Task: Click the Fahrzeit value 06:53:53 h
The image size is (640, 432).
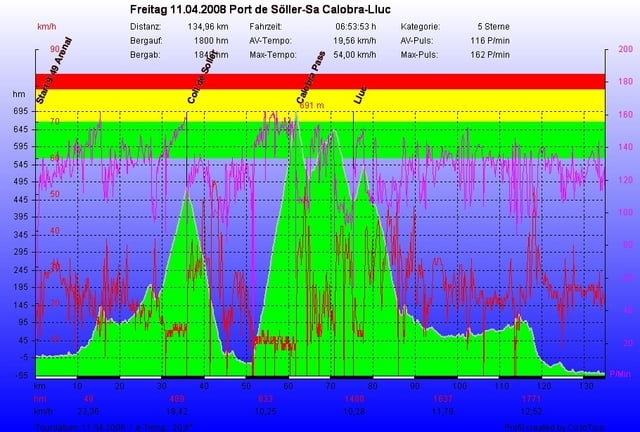Action: (x=356, y=27)
